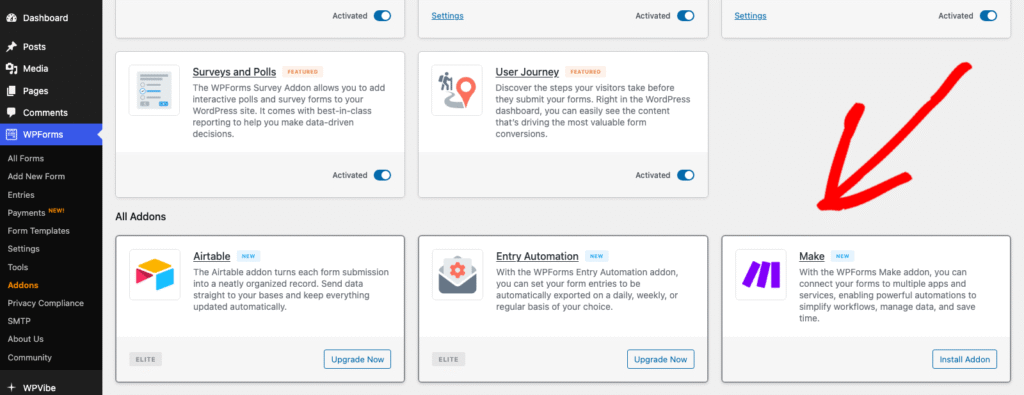The height and width of the screenshot is (395, 1024).
Task: Toggle off the User Journey addon
Action: coord(686,175)
